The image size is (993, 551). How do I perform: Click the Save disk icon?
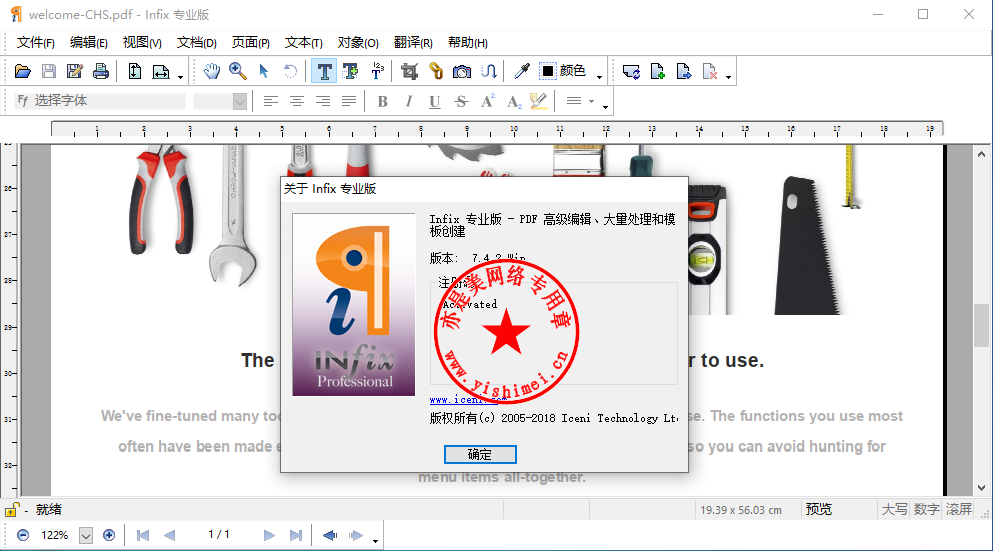click(x=49, y=71)
